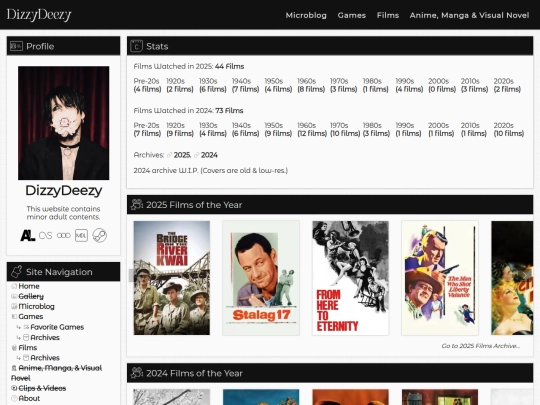Open the 2025 archive link in Stats
Screen dimensions: 540x405
tap(182, 155)
